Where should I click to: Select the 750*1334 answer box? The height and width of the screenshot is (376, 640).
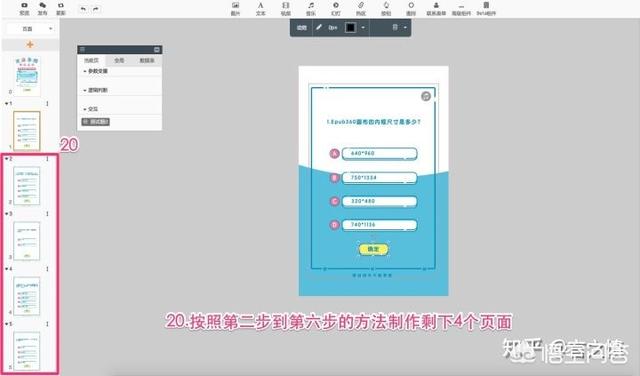pyautogui.click(x=379, y=178)
